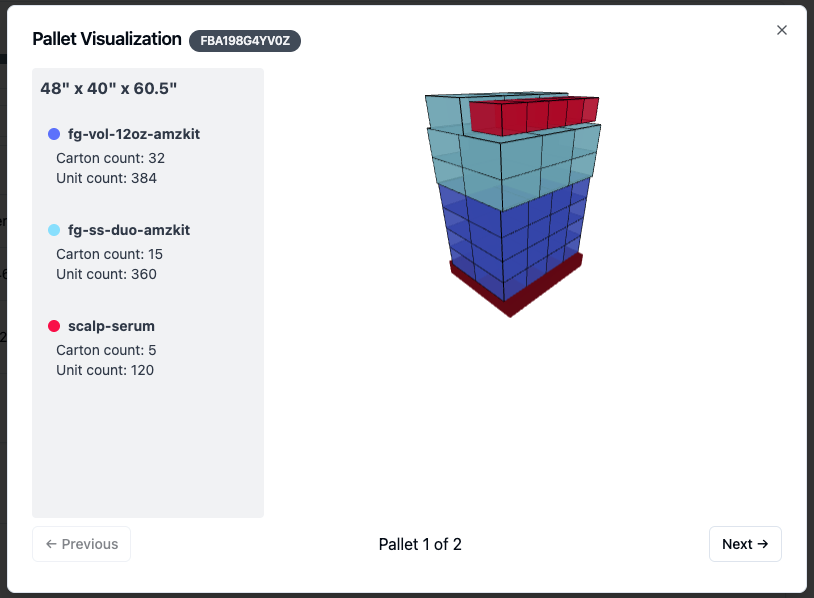Click the red scalp-serum color dot
Image resolution: width=814 pixels, height=598 pixels.
click(54, 326)
